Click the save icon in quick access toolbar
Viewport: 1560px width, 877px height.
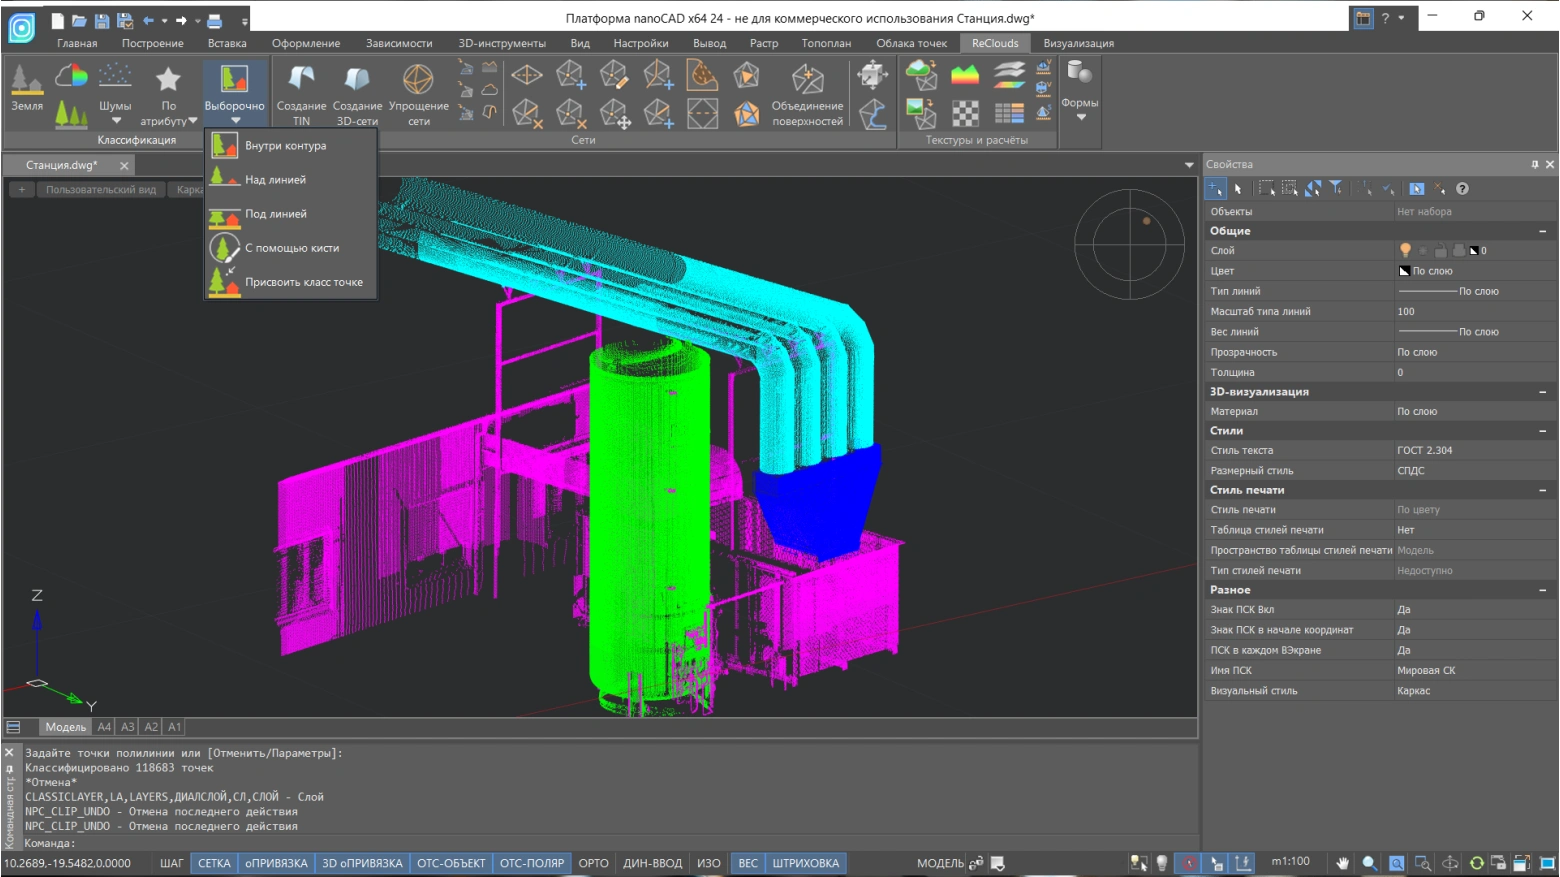click(x=102, y=20)
